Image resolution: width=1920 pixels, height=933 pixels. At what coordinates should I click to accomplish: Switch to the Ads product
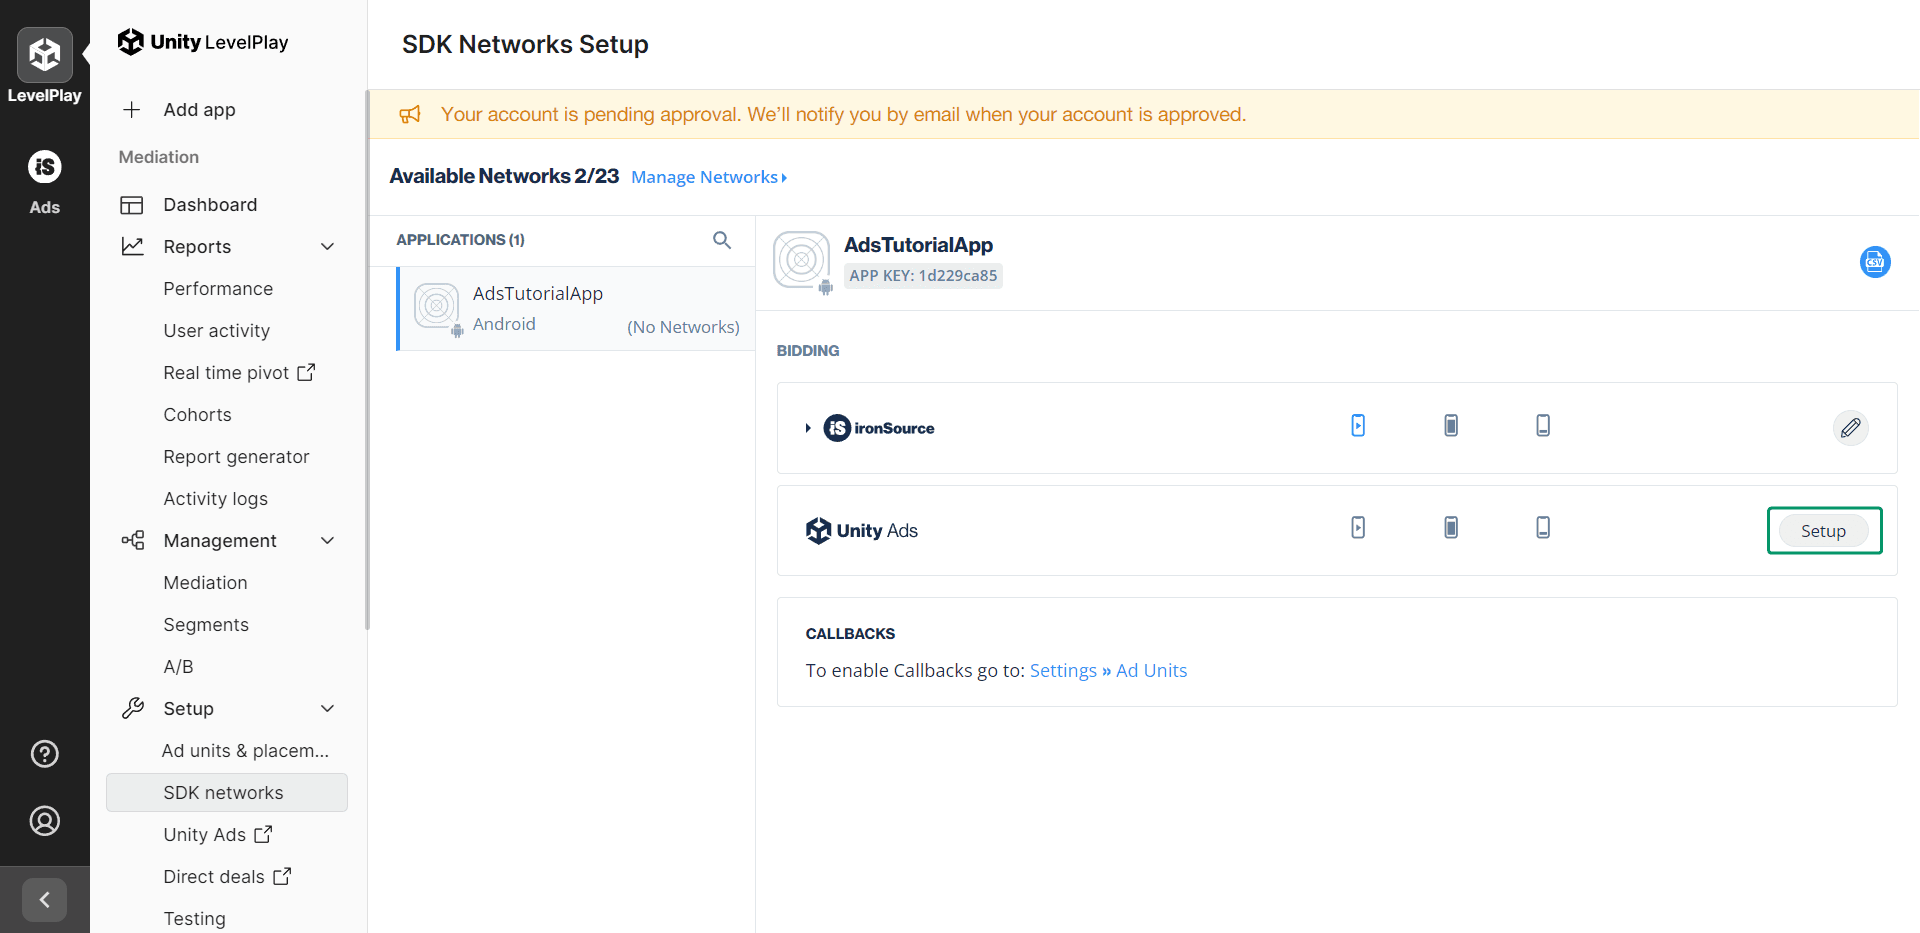tap(45, 181)
